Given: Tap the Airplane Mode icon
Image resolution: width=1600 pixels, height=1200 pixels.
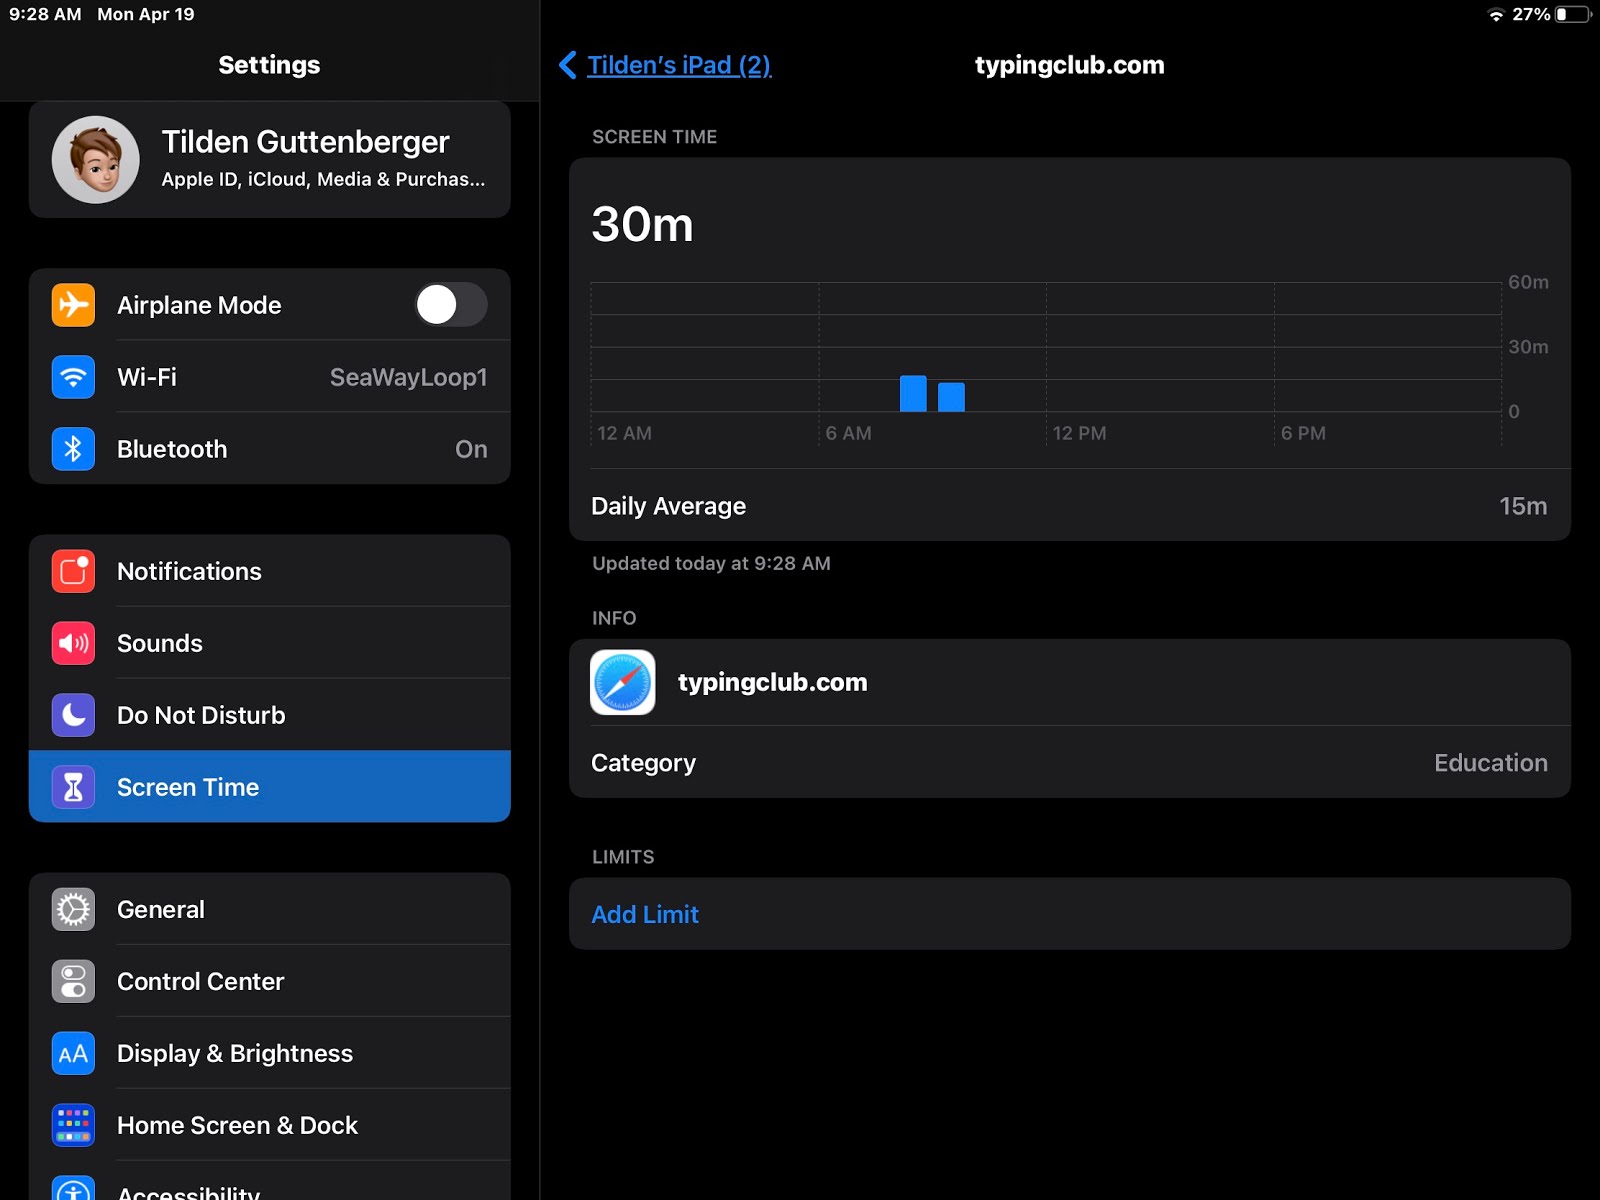Looking at the screenshot, I should (x=73, y=305).
